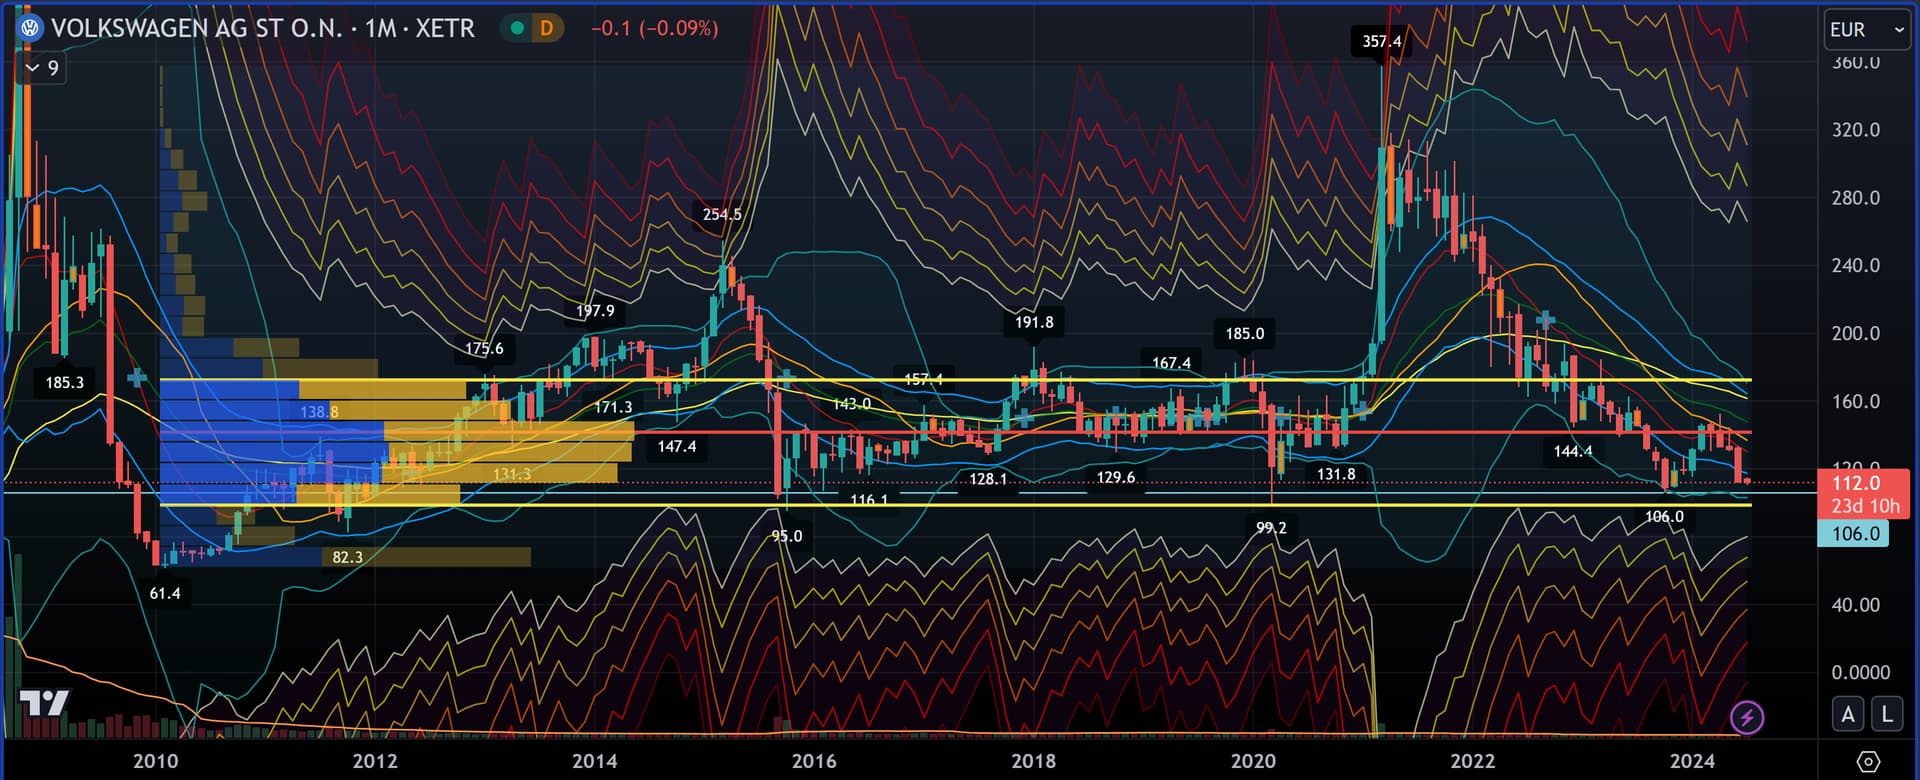The image size is (1920, 780).
Task: Click the 171.3 pivot label
Action: [613, 407]
